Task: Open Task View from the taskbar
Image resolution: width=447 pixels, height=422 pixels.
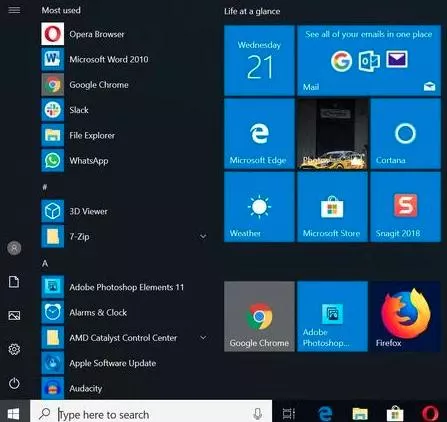Action: point(289,414)
